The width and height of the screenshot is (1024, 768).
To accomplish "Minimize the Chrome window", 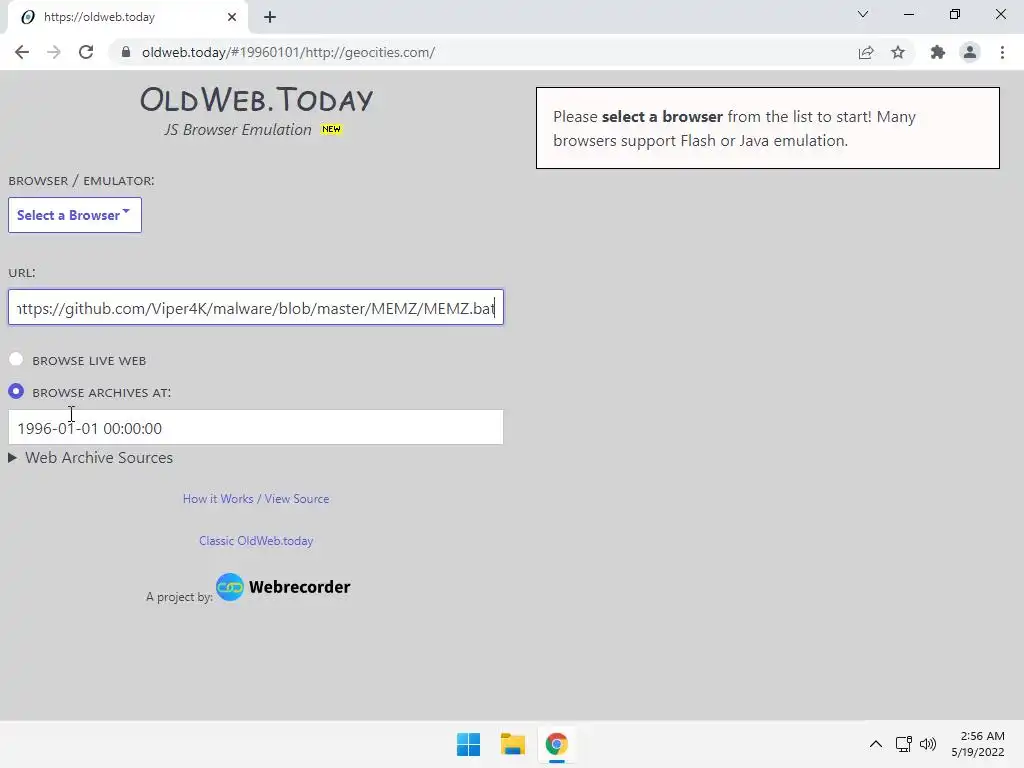I will 908,14.
